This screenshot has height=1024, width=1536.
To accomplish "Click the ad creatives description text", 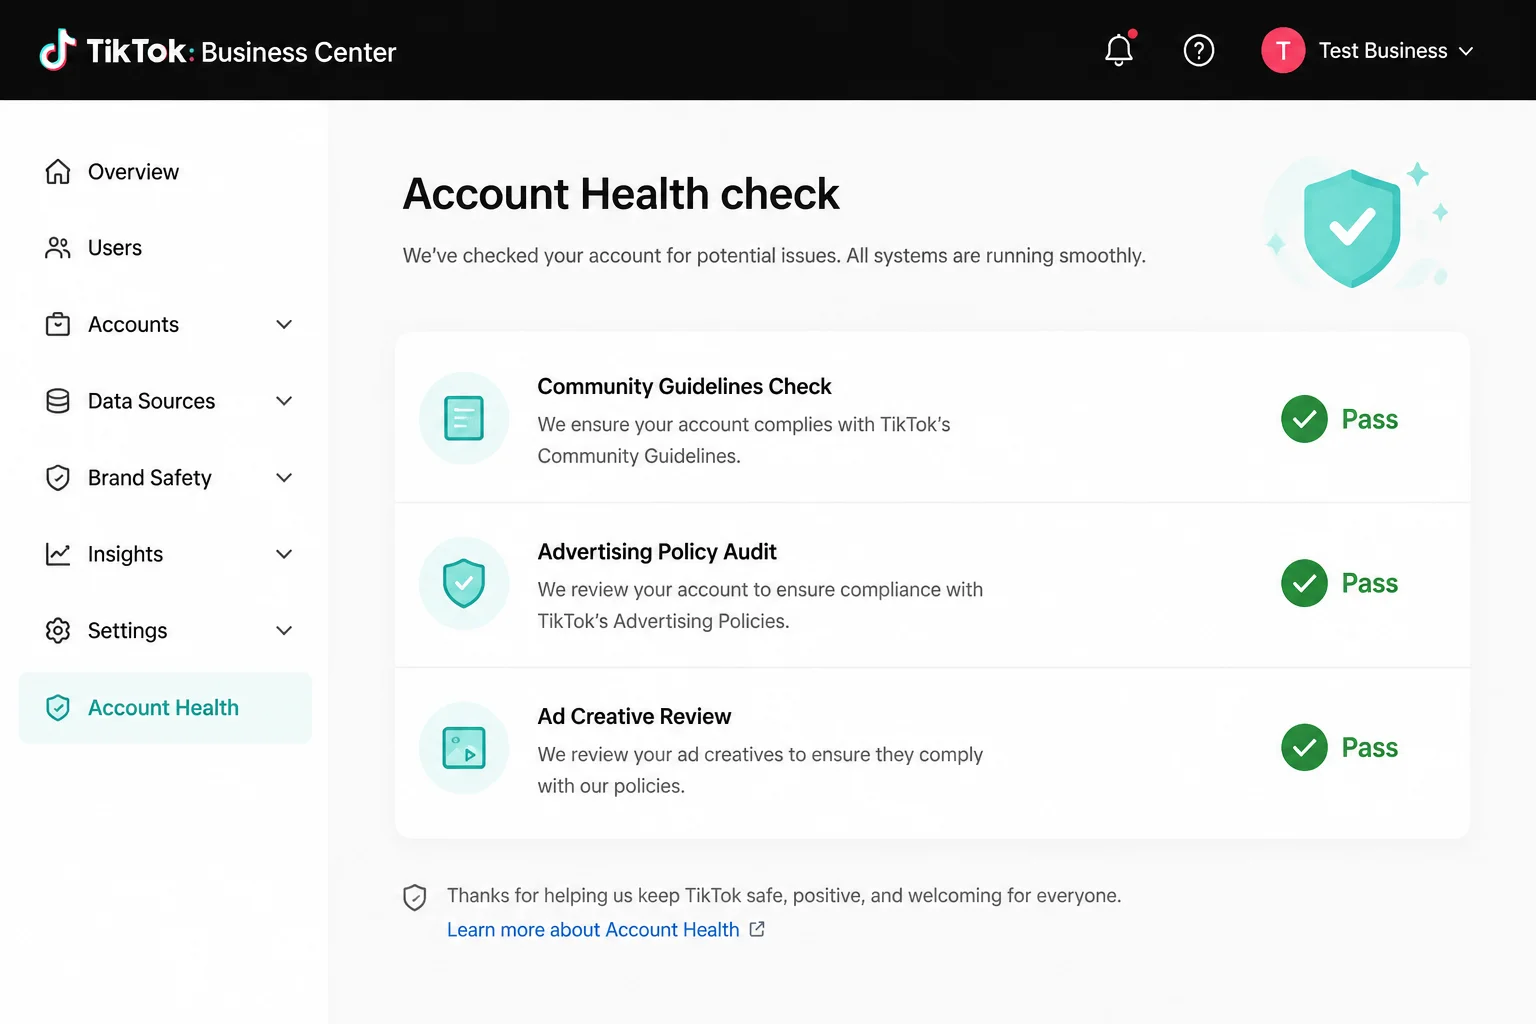I will click(x=760, y=770).
